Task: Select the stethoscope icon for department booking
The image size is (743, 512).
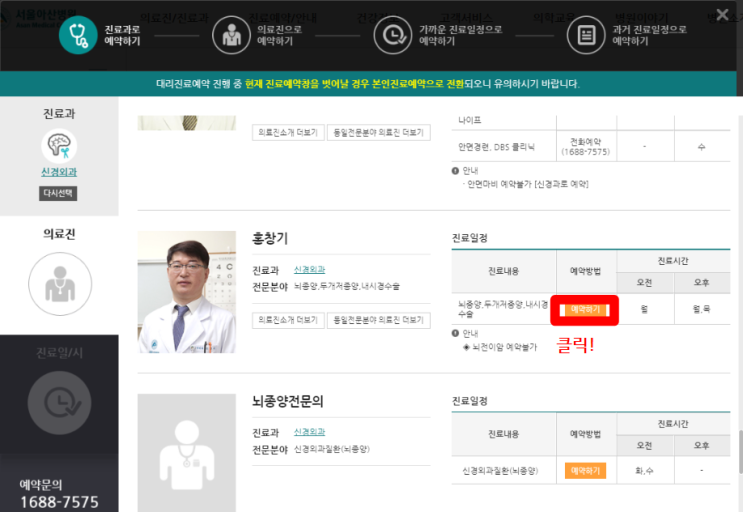Action: [78, 35]
